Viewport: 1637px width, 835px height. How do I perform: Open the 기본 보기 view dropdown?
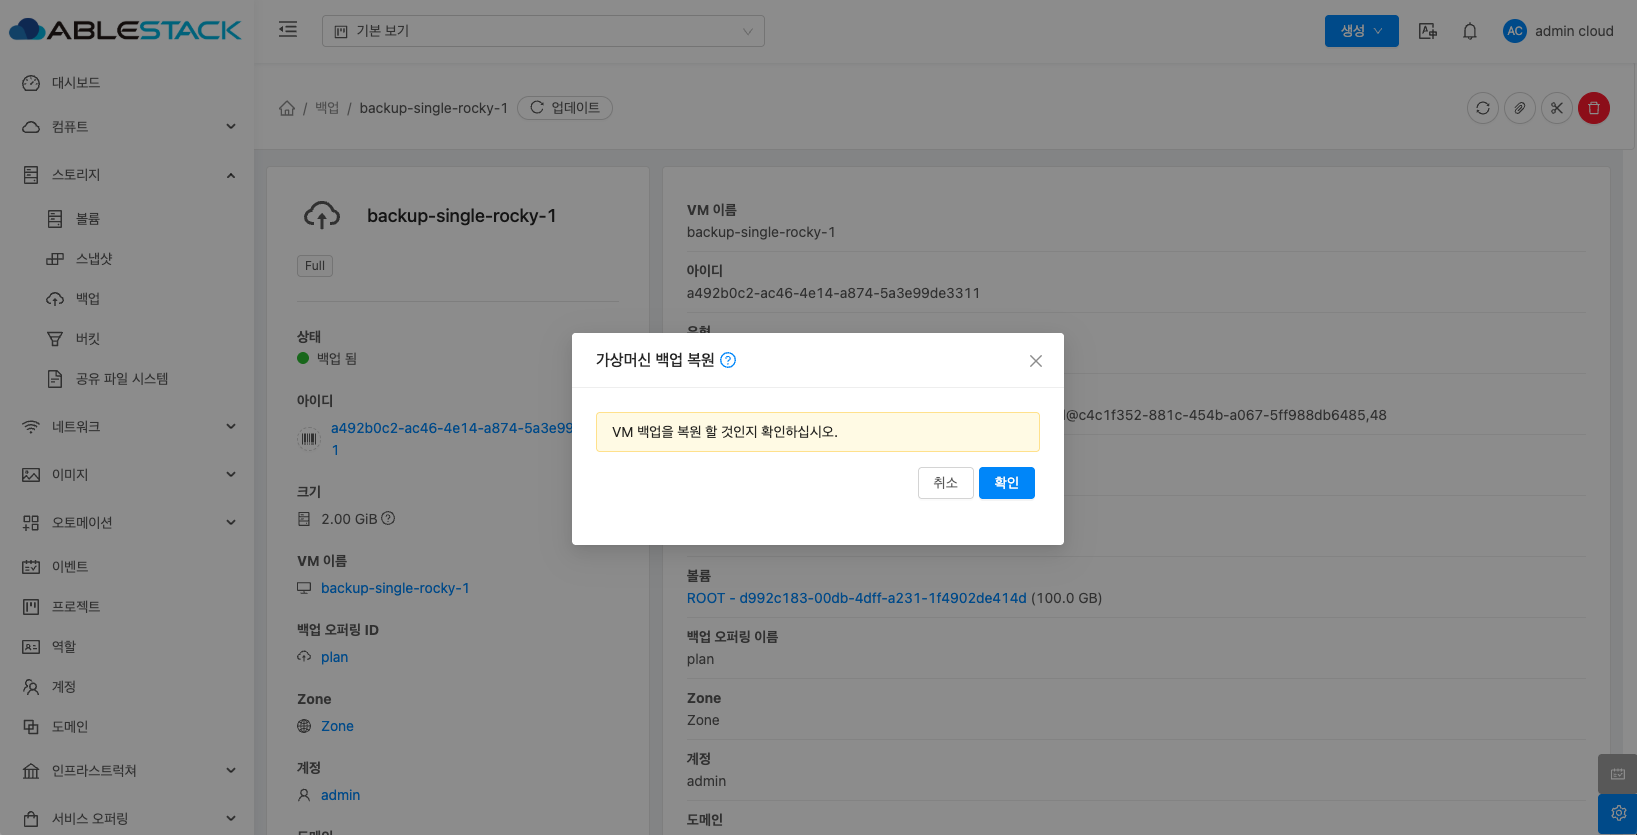[543, 31]
